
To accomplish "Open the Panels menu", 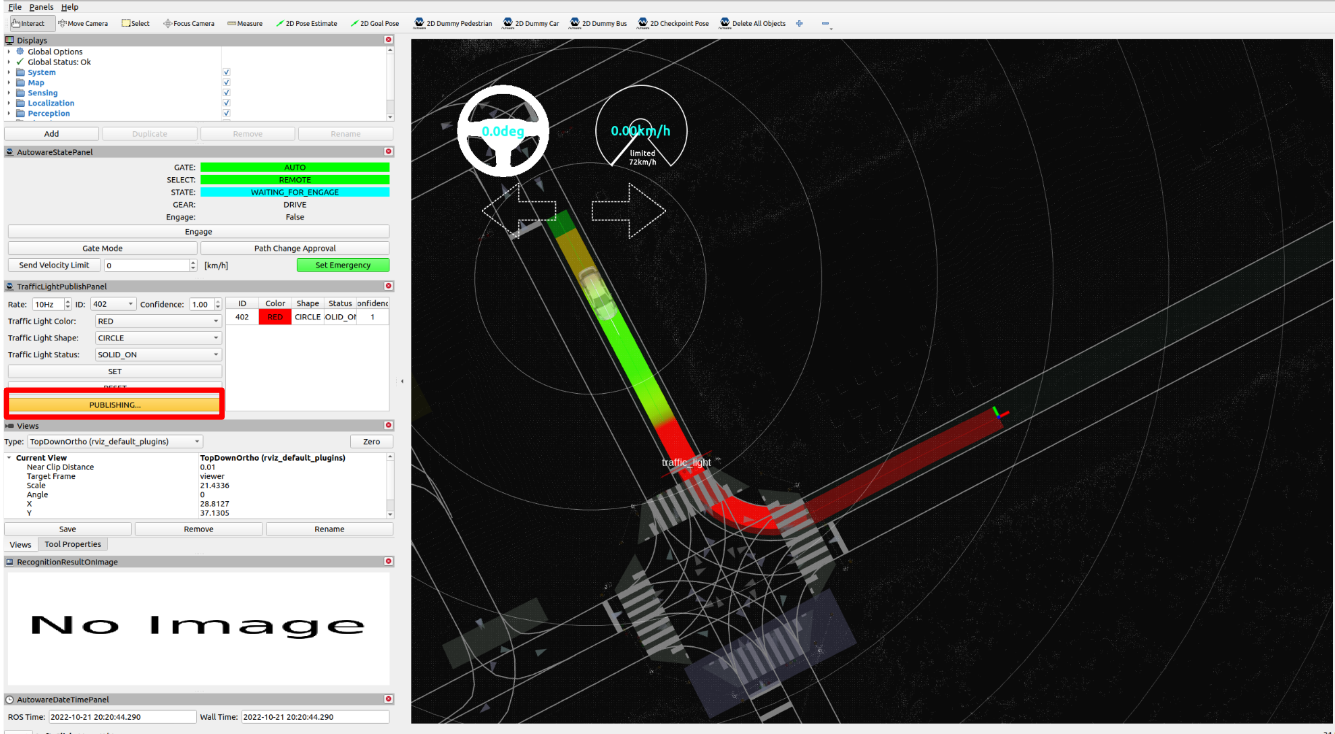I will 40,7.
